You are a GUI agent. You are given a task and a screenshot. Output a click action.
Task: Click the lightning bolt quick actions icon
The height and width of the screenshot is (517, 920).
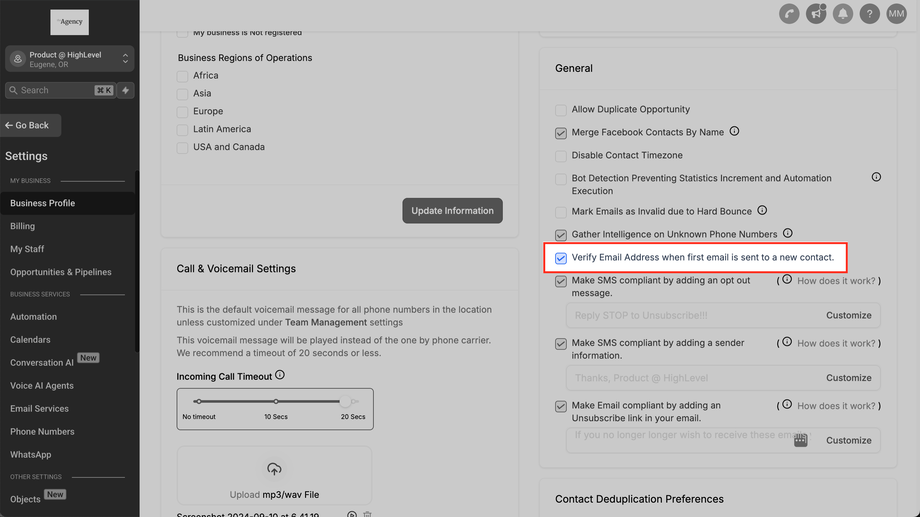[x=126, y=90]
